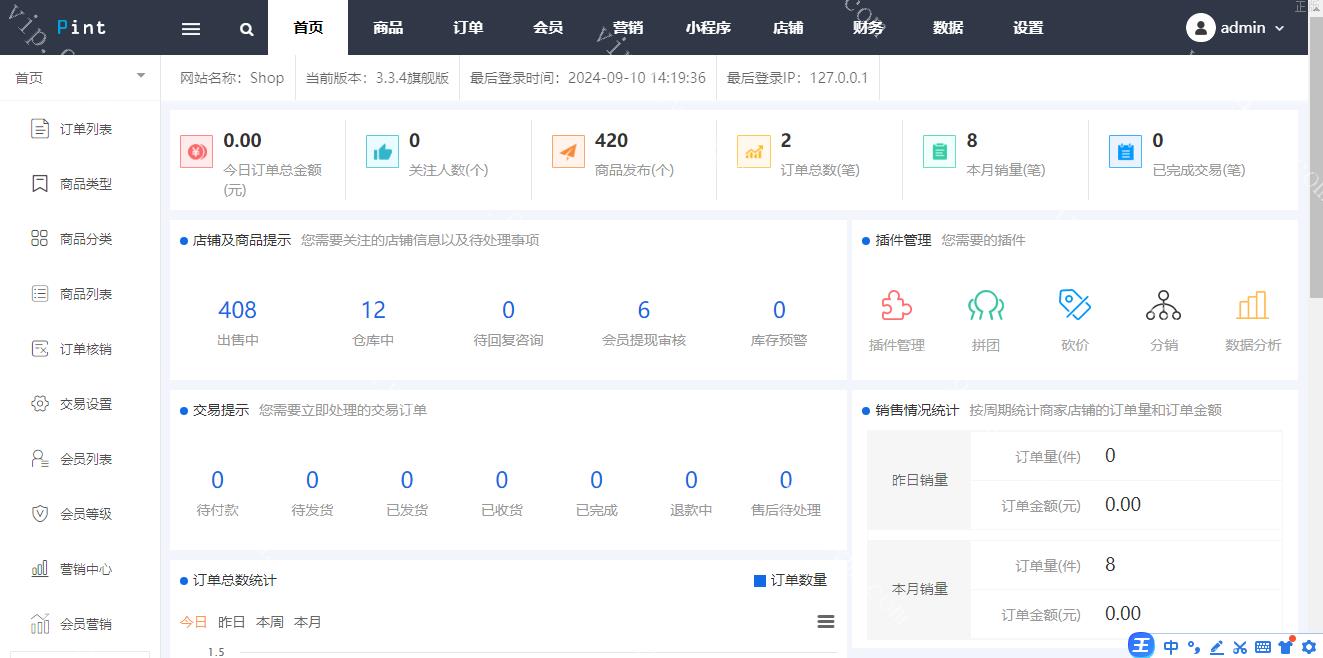
Task: Toggle the sidebar with hamburger menu icon
Action: pyautogui.click(x=191, y=29)
